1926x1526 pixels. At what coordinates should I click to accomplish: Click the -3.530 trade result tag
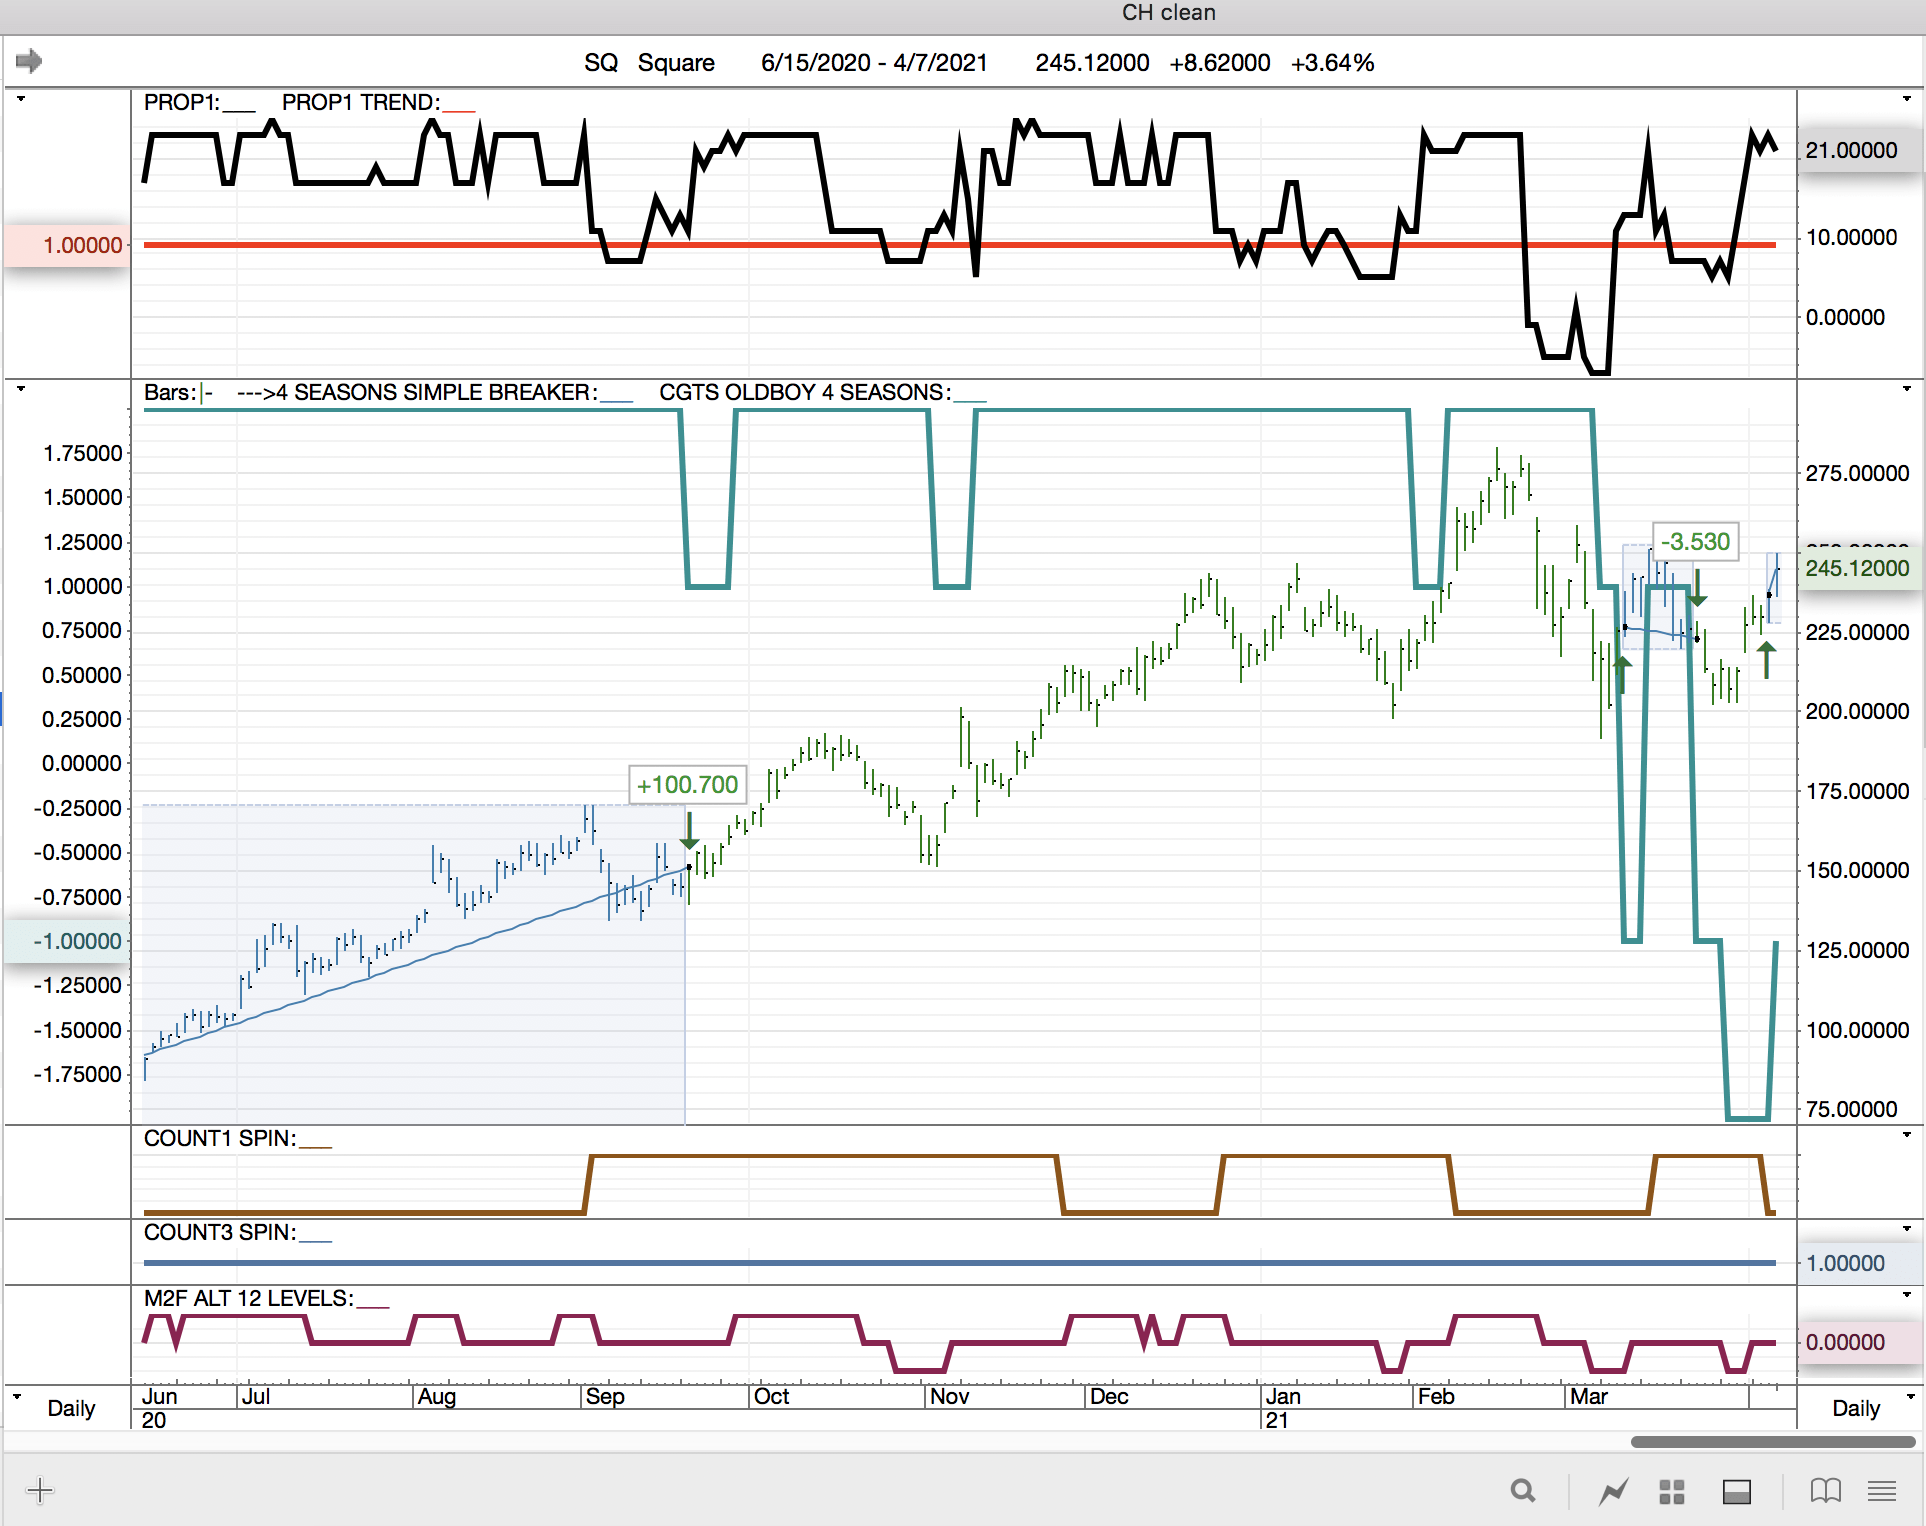(1695, 542)
